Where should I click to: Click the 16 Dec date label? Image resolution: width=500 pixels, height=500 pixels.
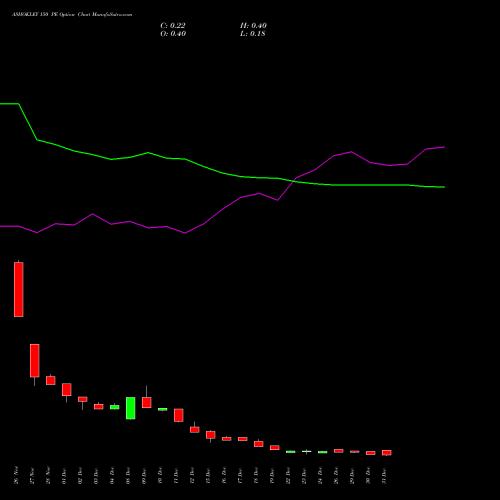(224, 476)
